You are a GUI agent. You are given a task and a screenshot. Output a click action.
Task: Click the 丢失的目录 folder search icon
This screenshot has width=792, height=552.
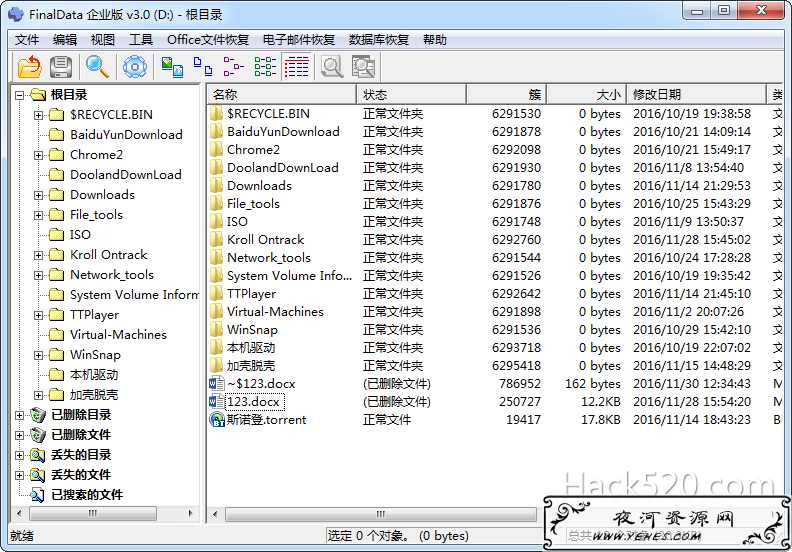point(38,455)
